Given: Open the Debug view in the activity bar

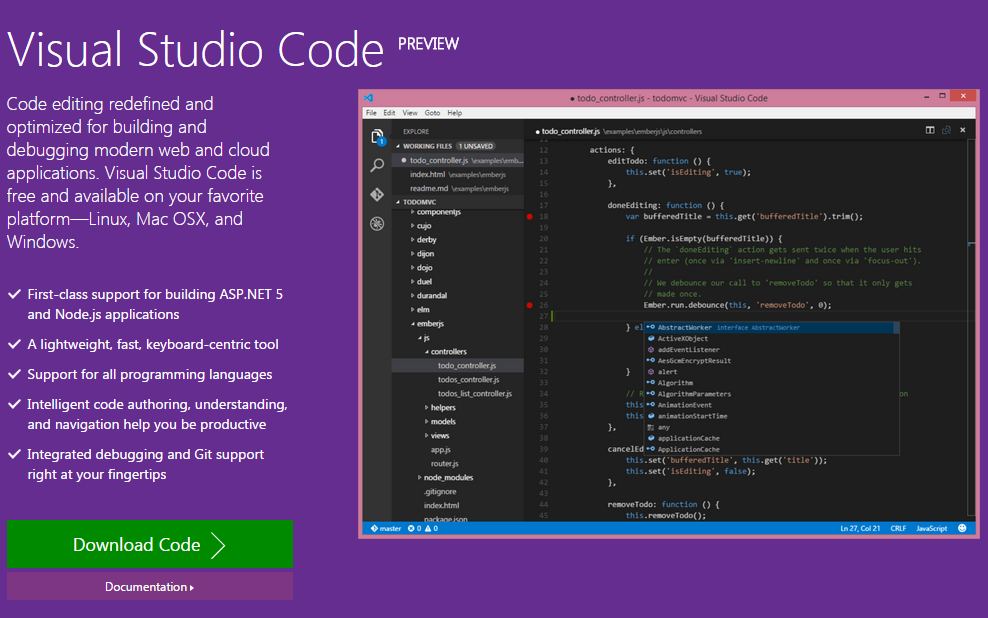Looking at the screenshot, I should point(377,223).
